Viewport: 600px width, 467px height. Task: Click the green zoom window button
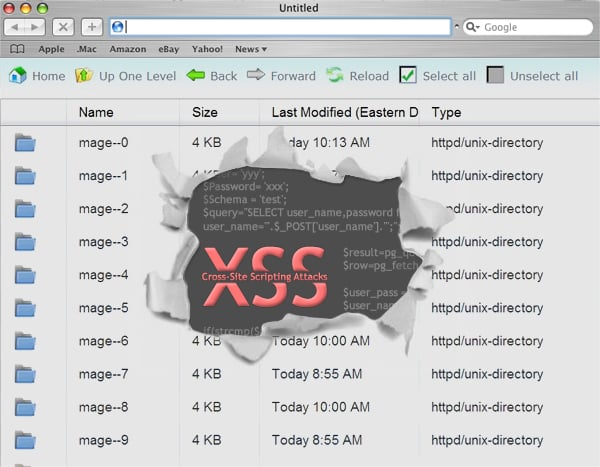42,8
